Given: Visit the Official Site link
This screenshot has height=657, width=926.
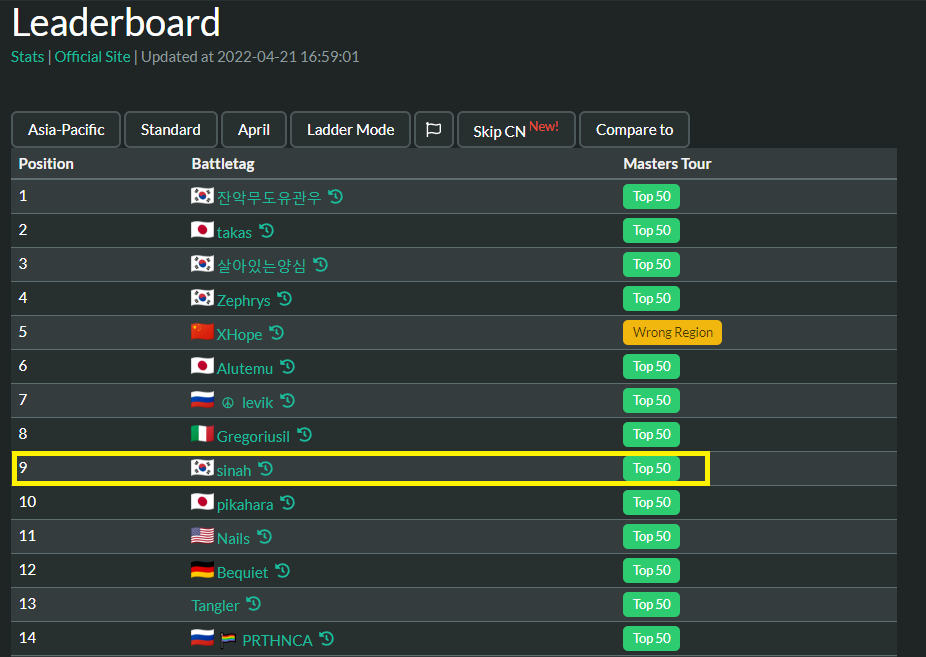Looking at the screenshot, I should pos(92,57).
